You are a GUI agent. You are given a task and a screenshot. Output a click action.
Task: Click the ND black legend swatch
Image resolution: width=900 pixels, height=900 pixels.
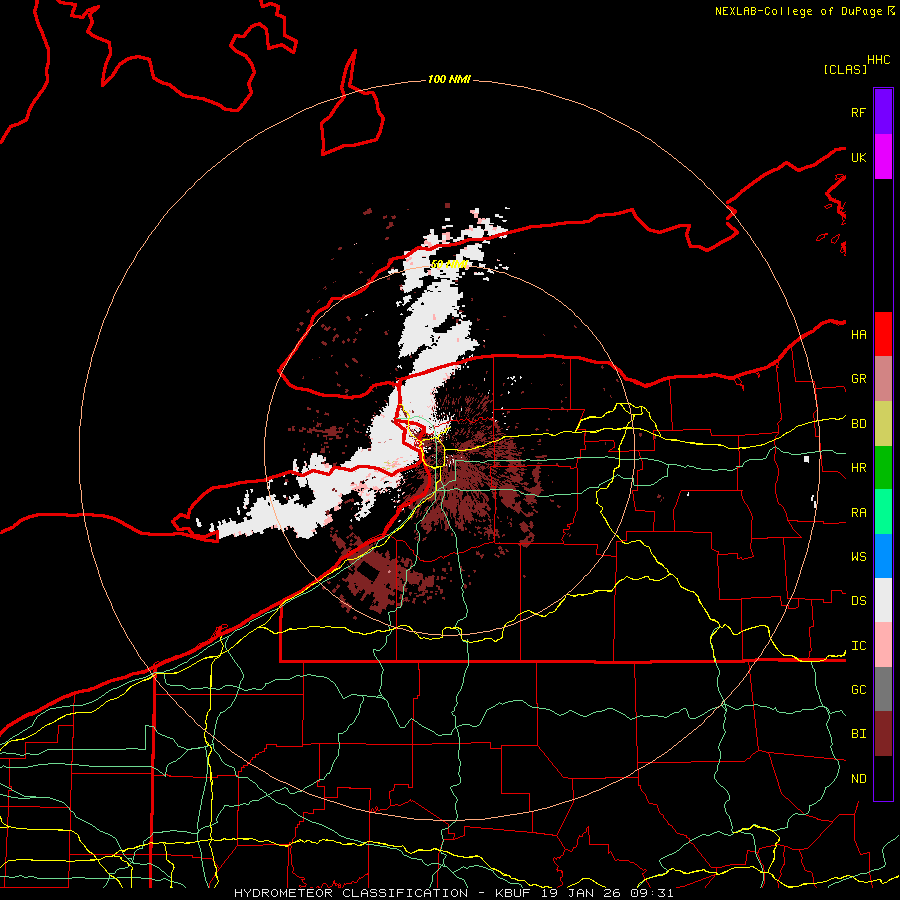tap(883, 778)
